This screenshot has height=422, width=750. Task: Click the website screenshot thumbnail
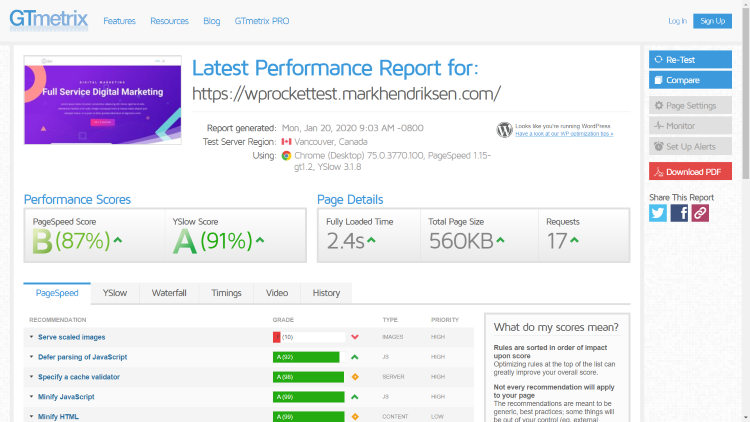(103, 100)
